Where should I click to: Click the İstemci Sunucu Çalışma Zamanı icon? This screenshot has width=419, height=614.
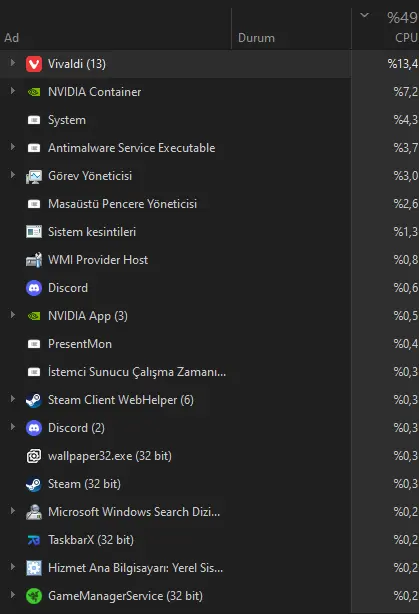(34, 372)
